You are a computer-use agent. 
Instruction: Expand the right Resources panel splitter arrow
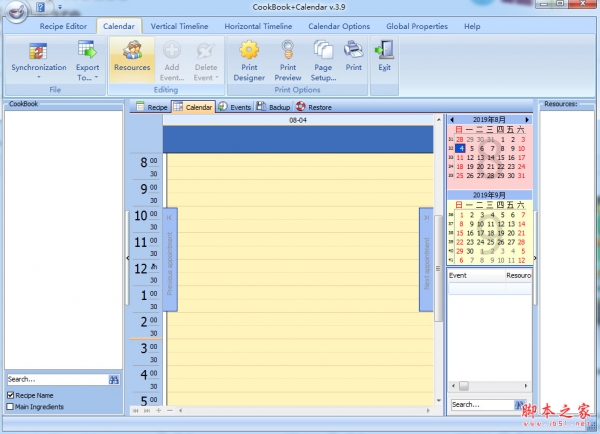(x=535, y=258)
